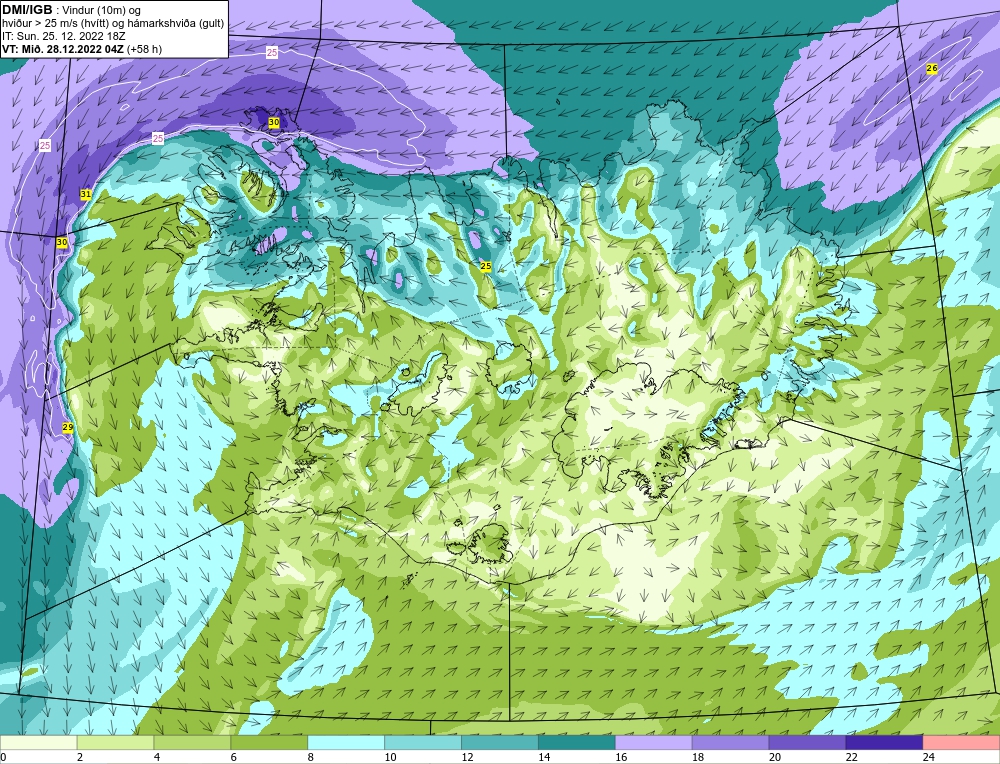Pick the pink above-24 legend swatch
1000x764 pixels.
click(x=962, y=742)
